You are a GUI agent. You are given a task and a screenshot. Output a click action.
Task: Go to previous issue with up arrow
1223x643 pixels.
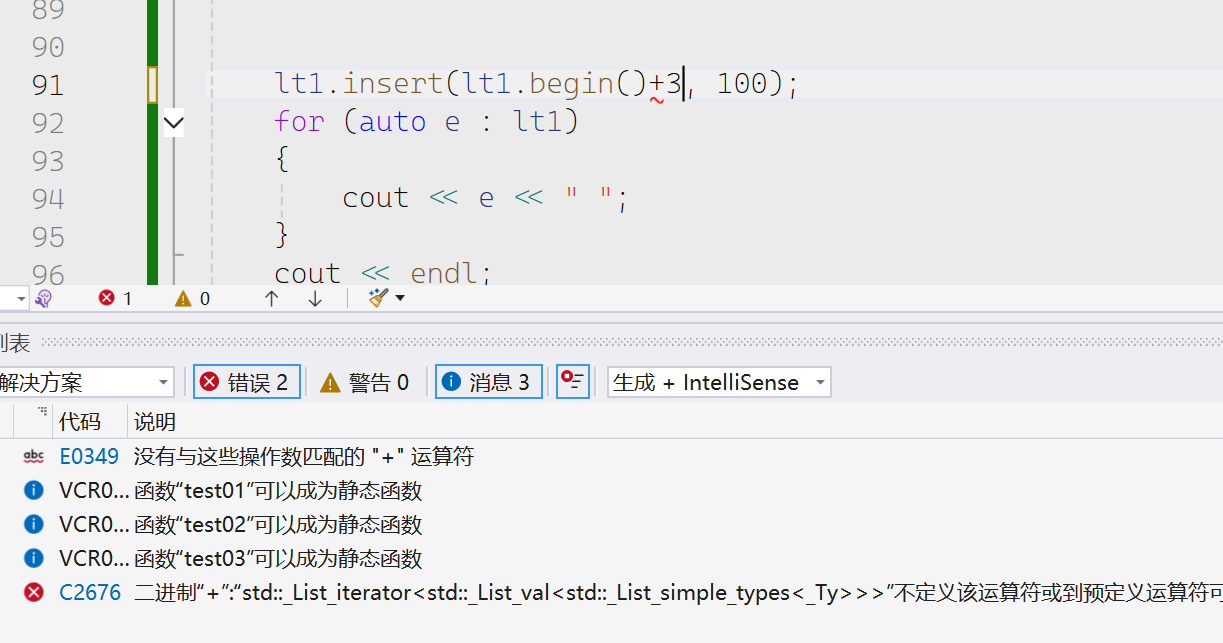[x=271, y=298]
